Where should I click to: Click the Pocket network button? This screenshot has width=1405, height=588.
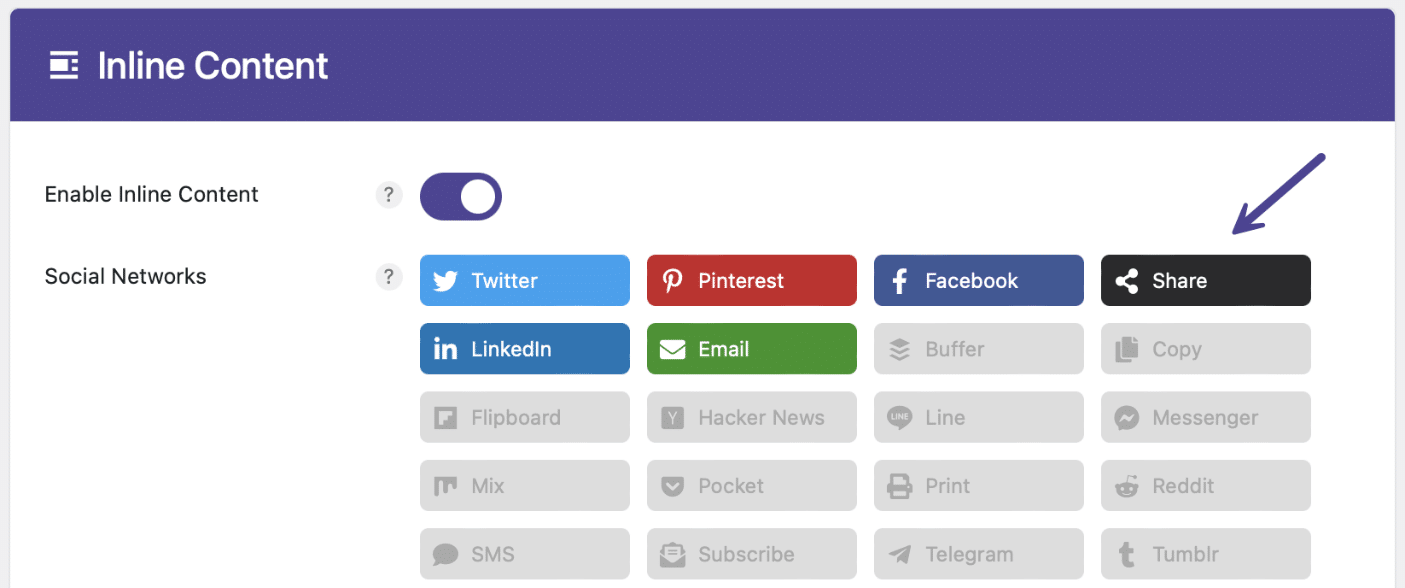751,485
